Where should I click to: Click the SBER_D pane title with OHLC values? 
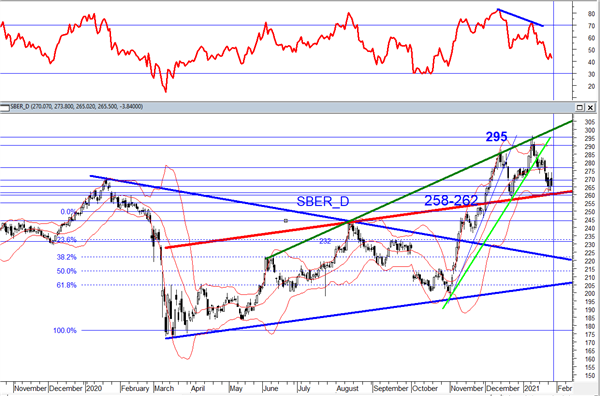77,107
